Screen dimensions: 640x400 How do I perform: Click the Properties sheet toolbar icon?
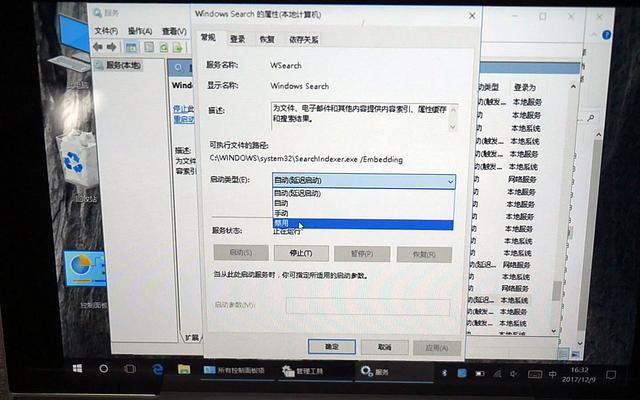149,47
